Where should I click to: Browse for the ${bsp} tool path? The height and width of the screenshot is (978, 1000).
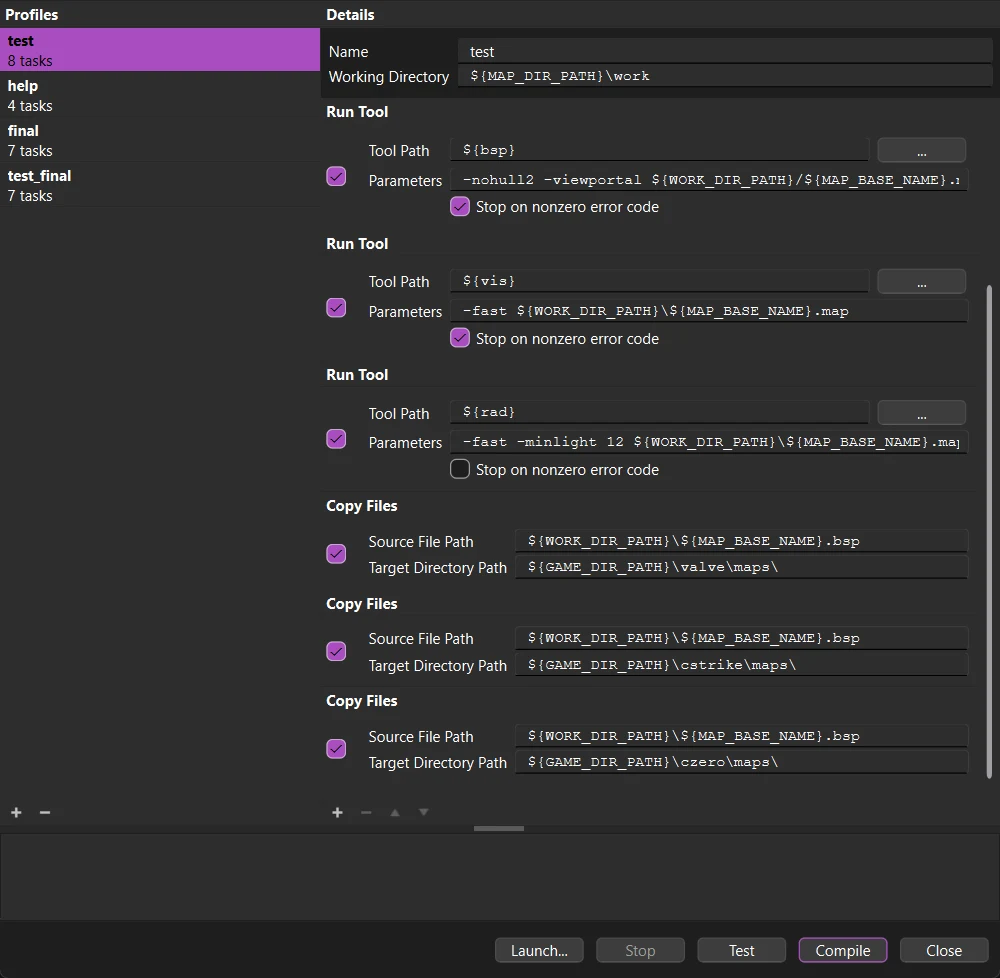(x=922, y=150)
